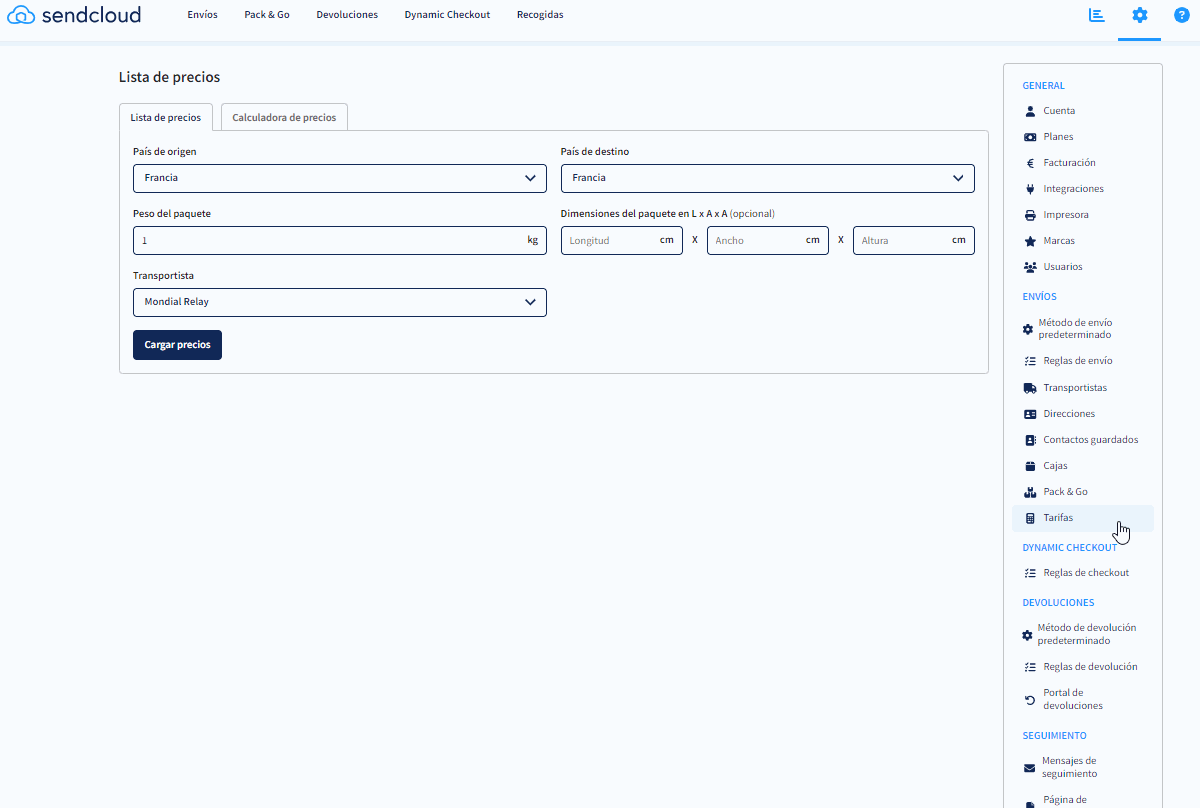This screenshot has height=808, width=1200.
Task: Select the Impresora printer icon in sidebar
Action: pyautogui.click(x=1030, y=214)
